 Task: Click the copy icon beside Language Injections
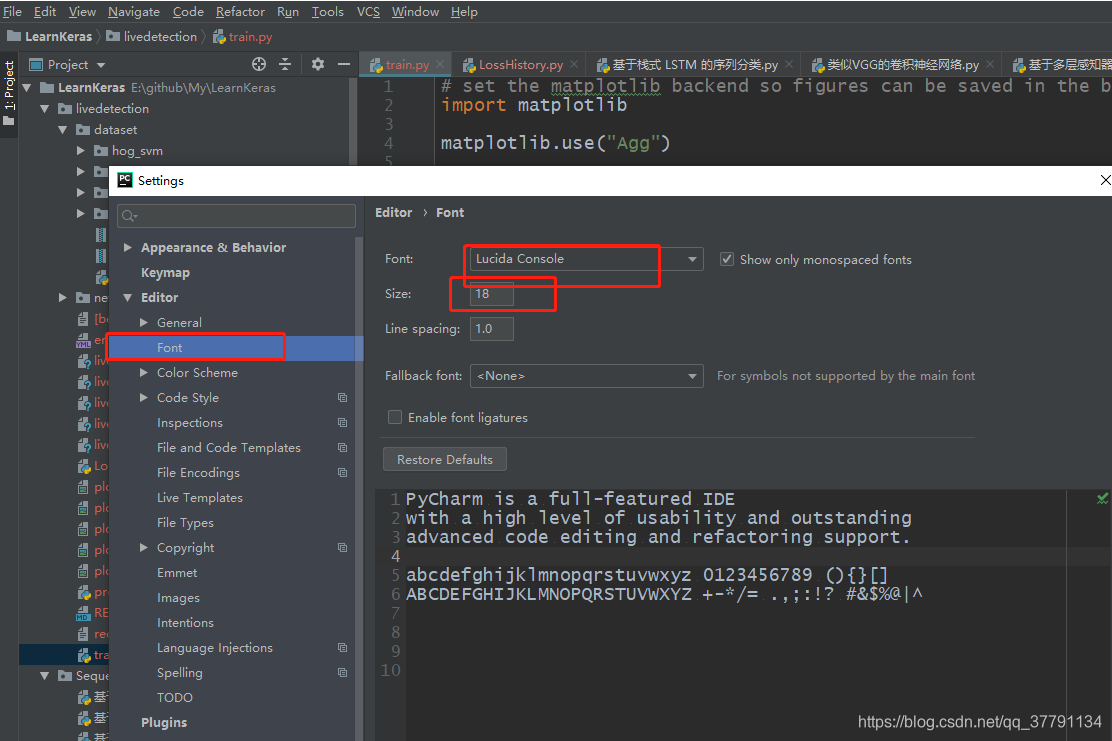tap(343, 647)
